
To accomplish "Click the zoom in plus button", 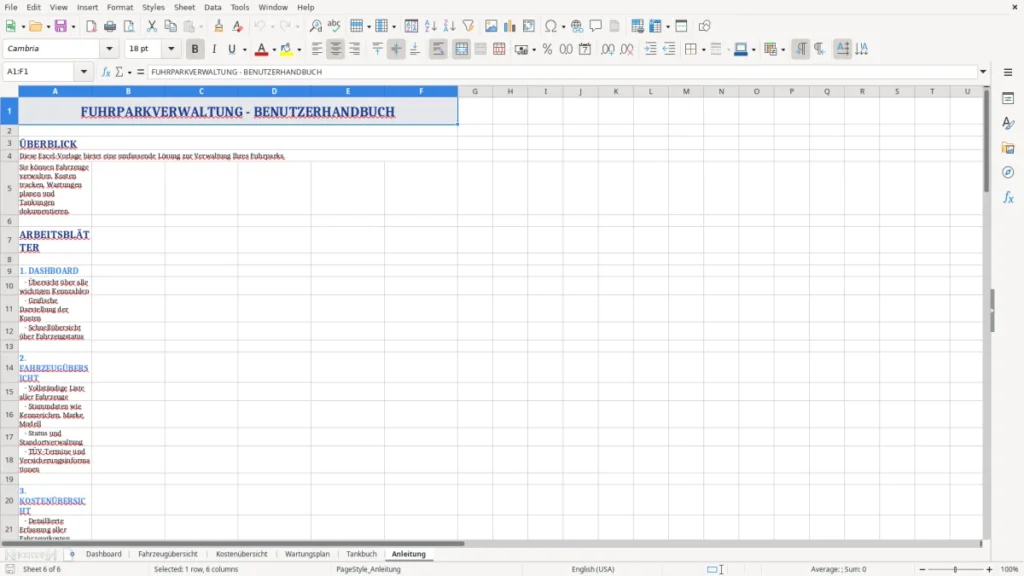I will click(989, 569).
